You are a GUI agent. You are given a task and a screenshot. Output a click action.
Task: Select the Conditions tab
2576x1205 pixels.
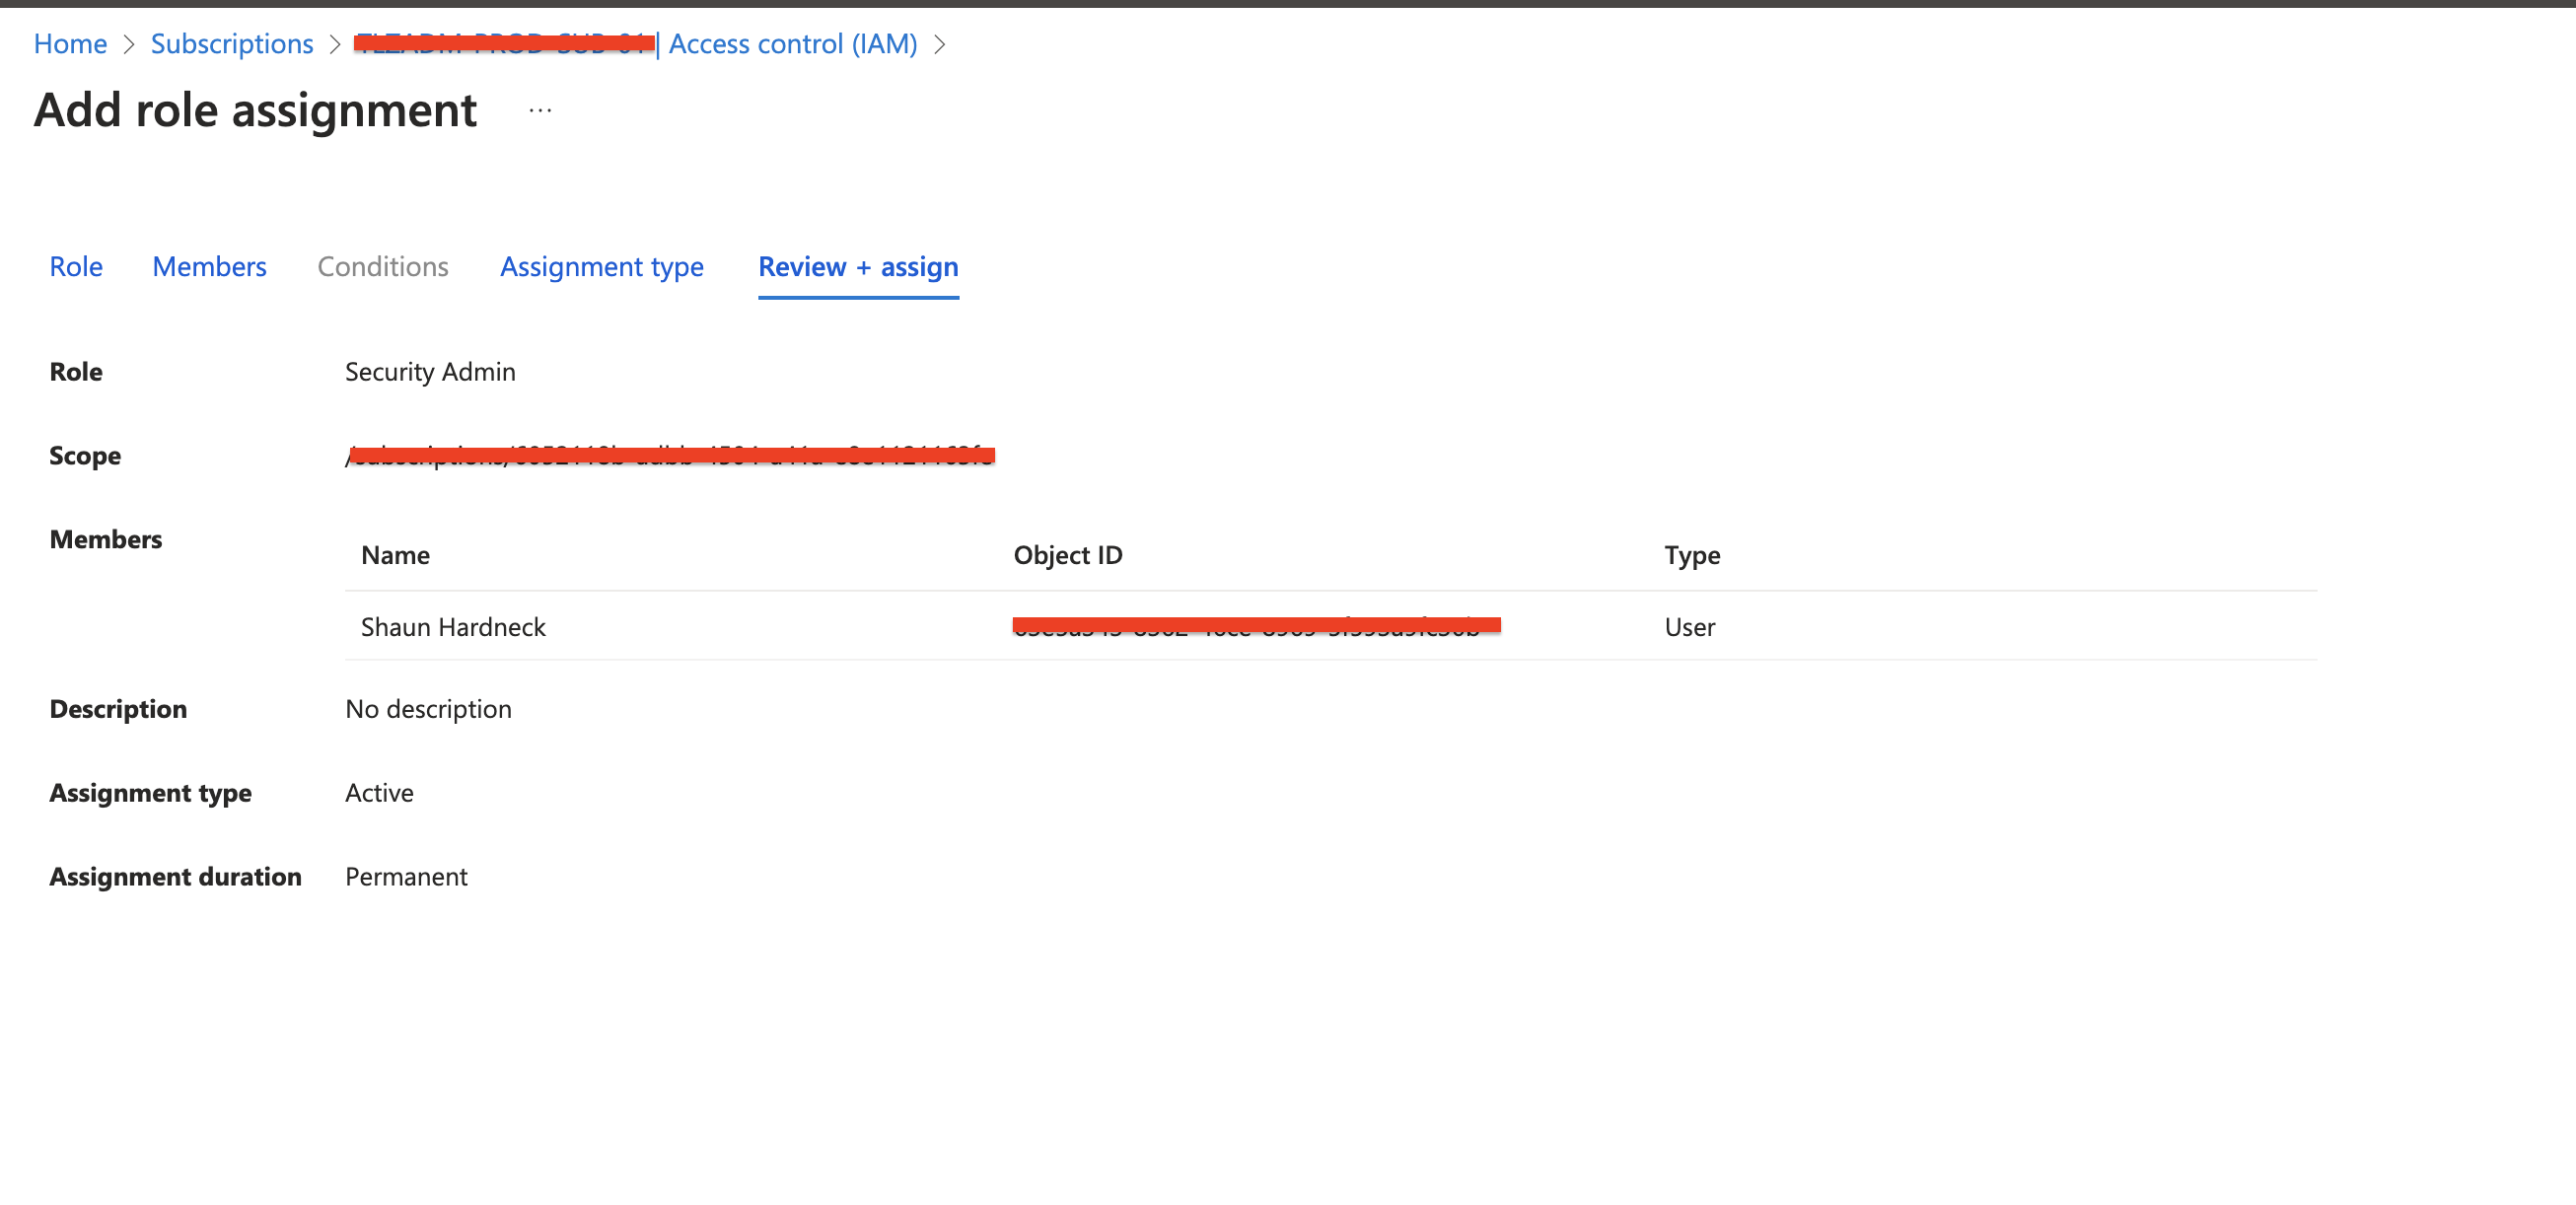(383, 267)
